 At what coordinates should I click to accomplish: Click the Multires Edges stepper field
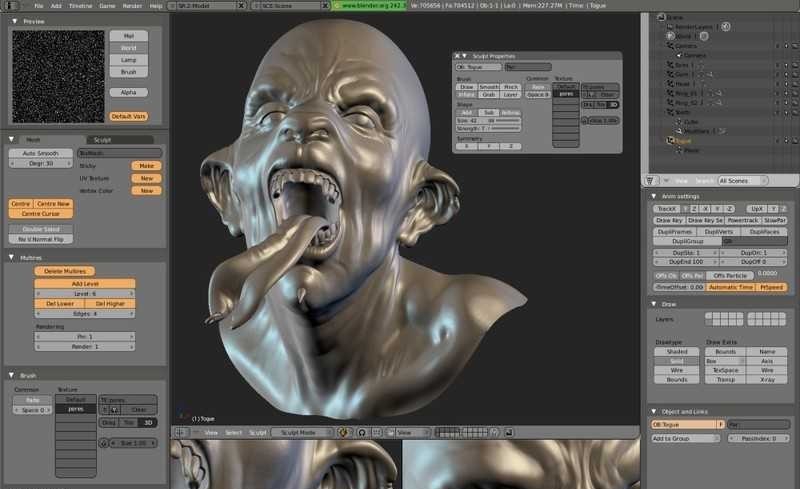[85, 314]
